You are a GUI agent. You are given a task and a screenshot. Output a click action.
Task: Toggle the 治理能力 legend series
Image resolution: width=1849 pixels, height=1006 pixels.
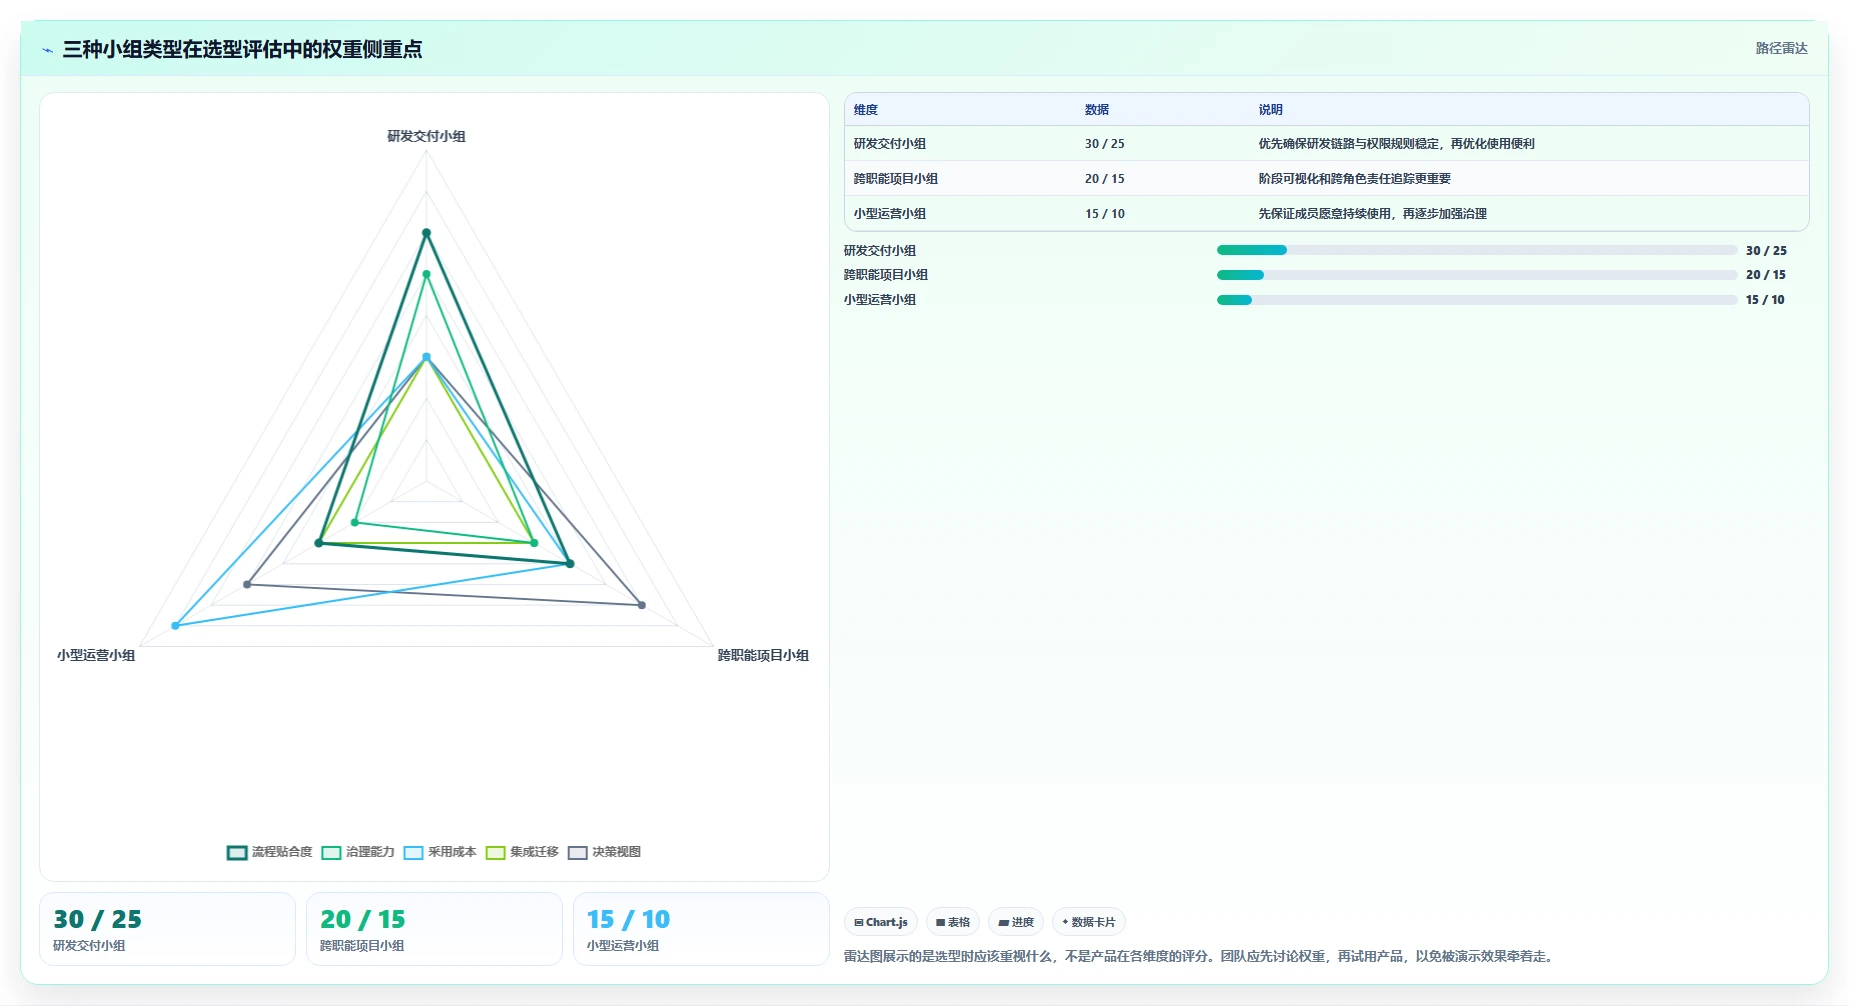(358, 852)
